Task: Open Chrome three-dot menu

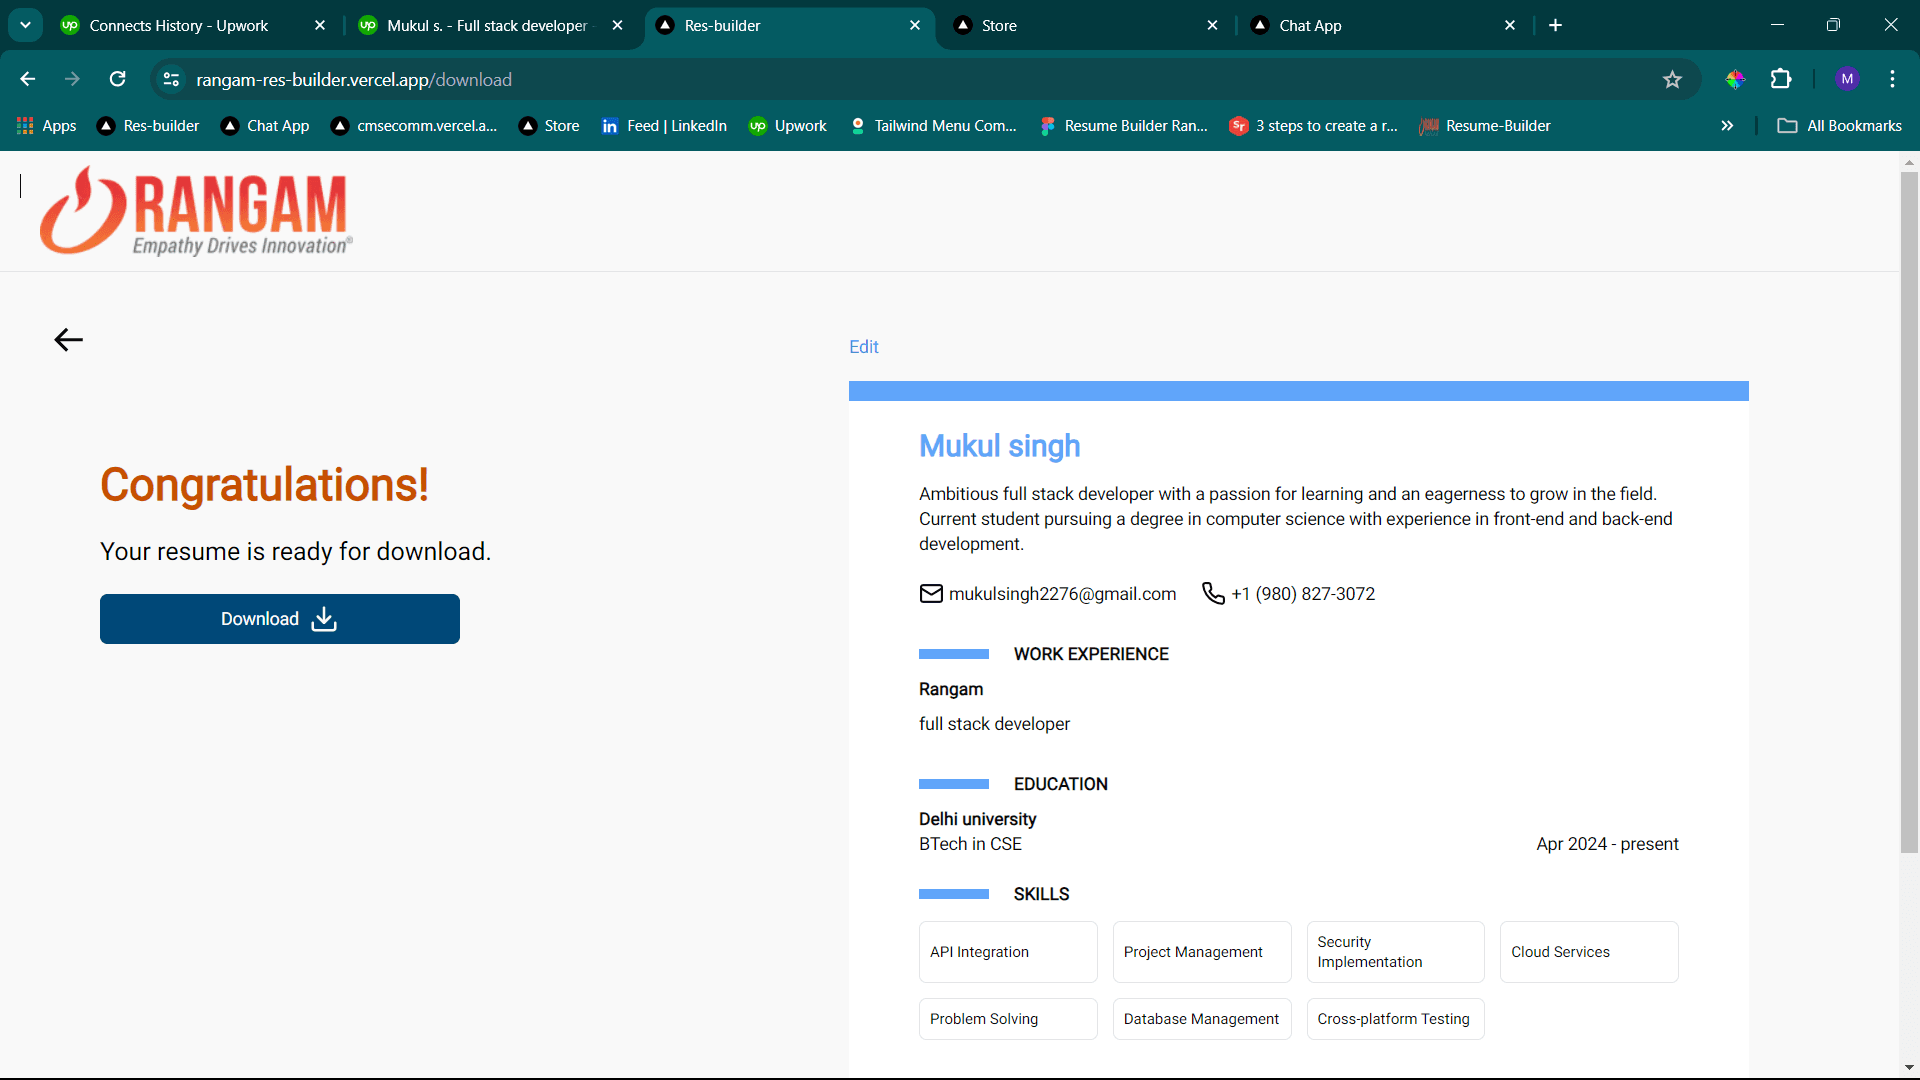Action: 1892,79
